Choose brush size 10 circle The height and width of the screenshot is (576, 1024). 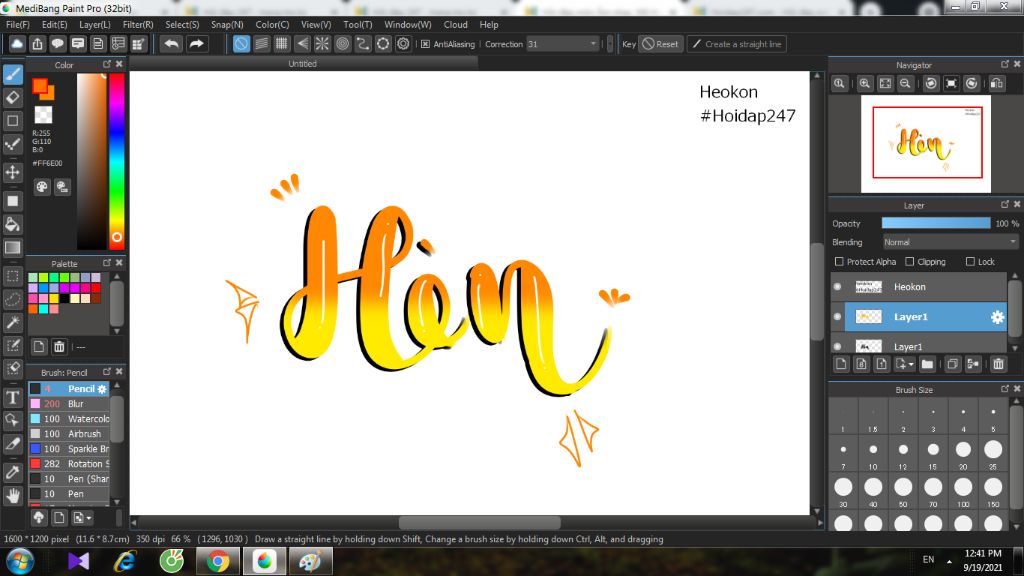(x=873, y=449)
